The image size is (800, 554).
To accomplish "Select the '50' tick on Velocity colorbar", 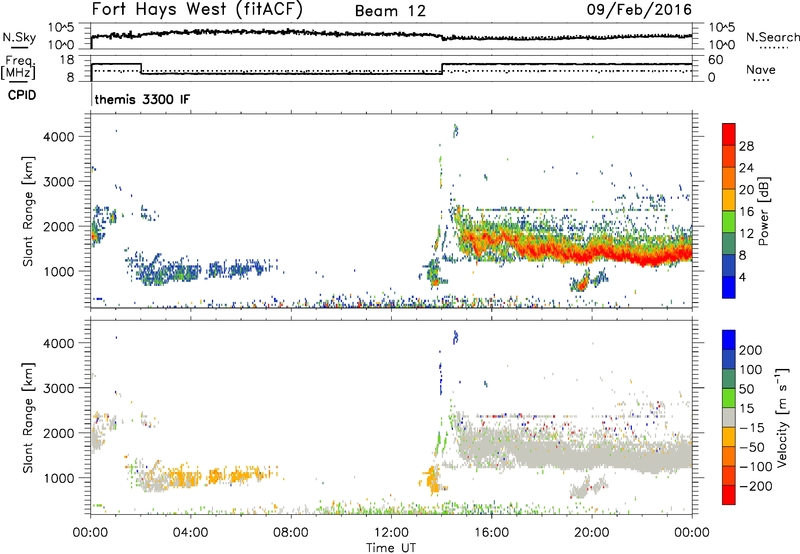I will (746, 389).
